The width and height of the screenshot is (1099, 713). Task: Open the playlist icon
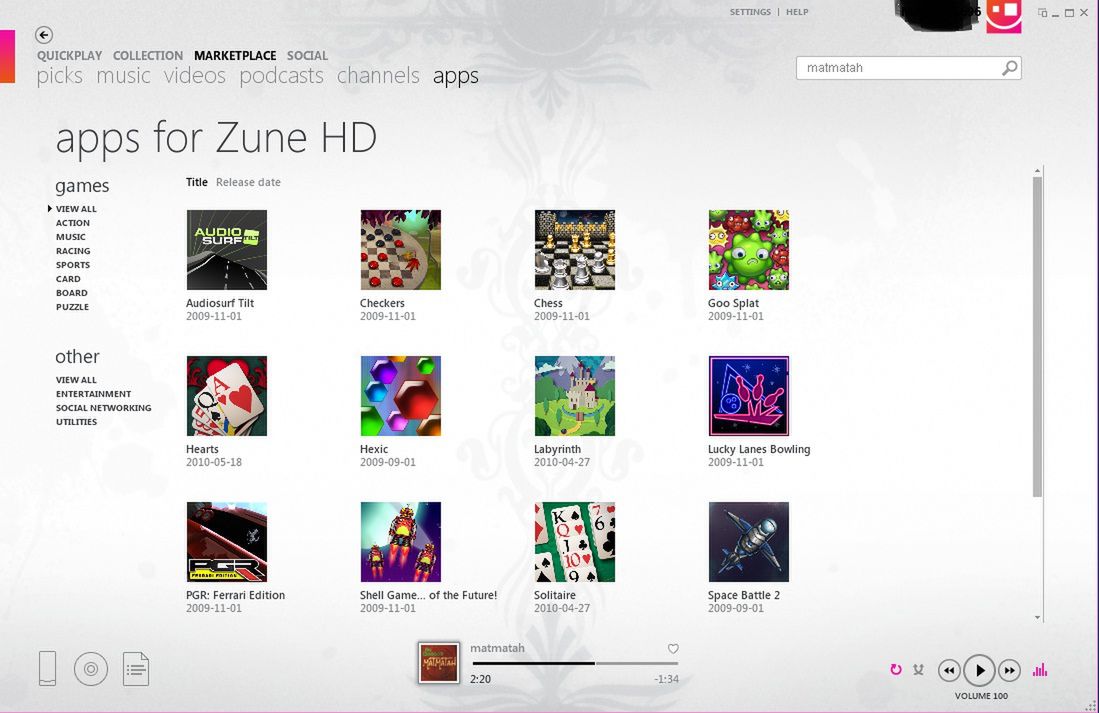[x=136, y=669]
